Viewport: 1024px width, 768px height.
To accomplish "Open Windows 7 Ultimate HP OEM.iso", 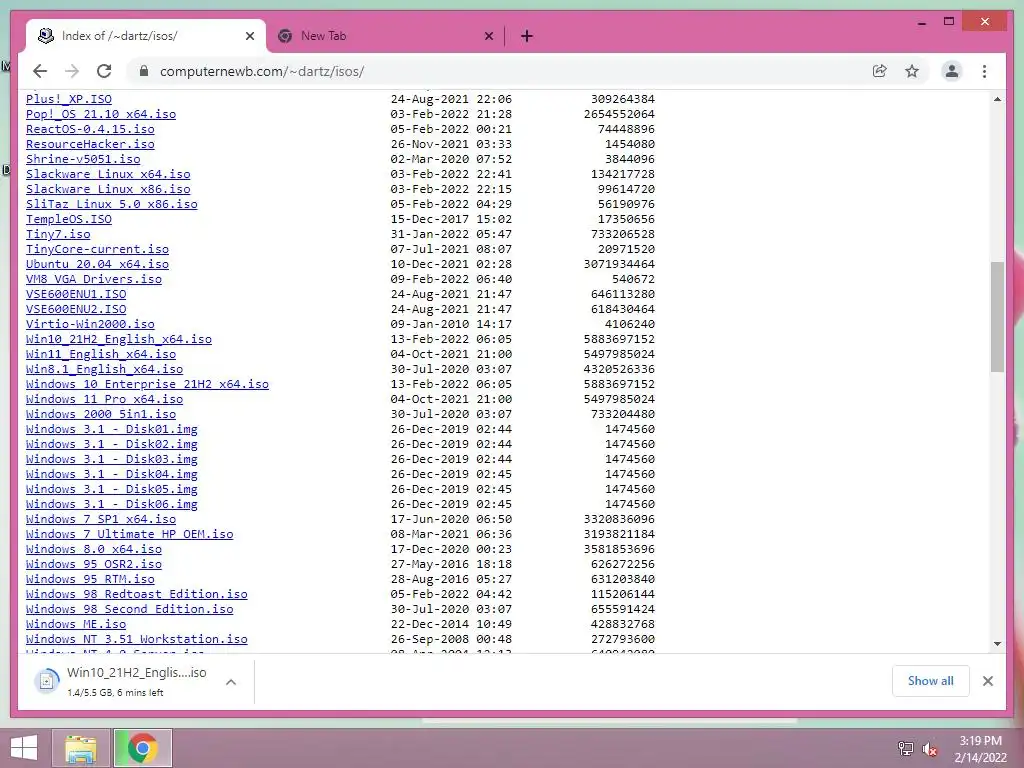I will coord(129,535).
